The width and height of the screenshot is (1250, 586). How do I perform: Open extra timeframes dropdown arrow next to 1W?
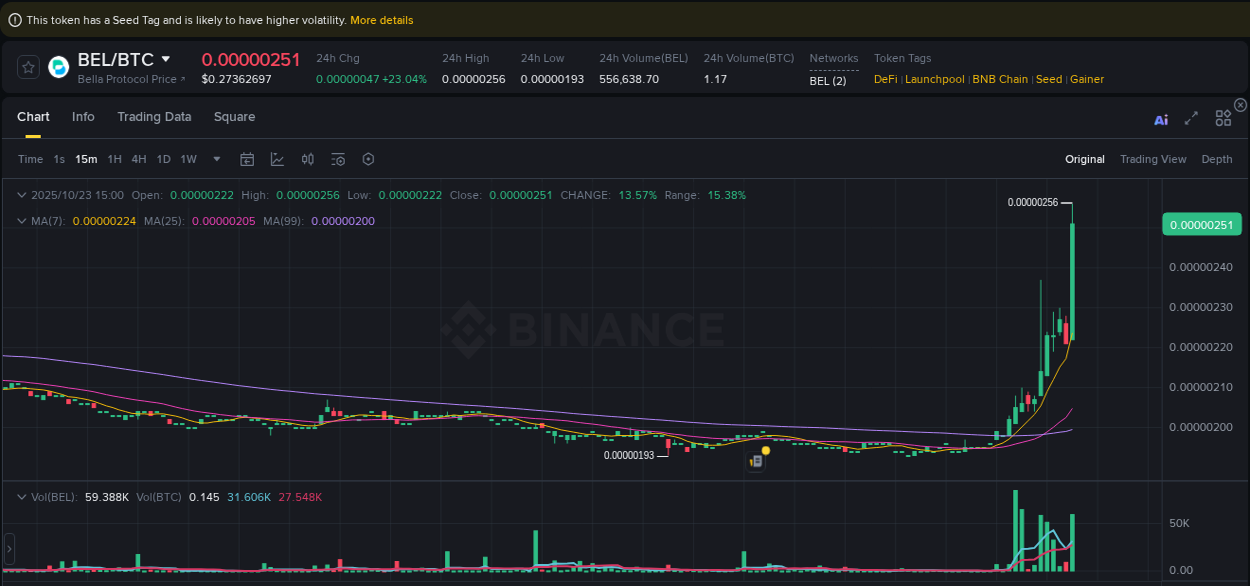point(216,159)
